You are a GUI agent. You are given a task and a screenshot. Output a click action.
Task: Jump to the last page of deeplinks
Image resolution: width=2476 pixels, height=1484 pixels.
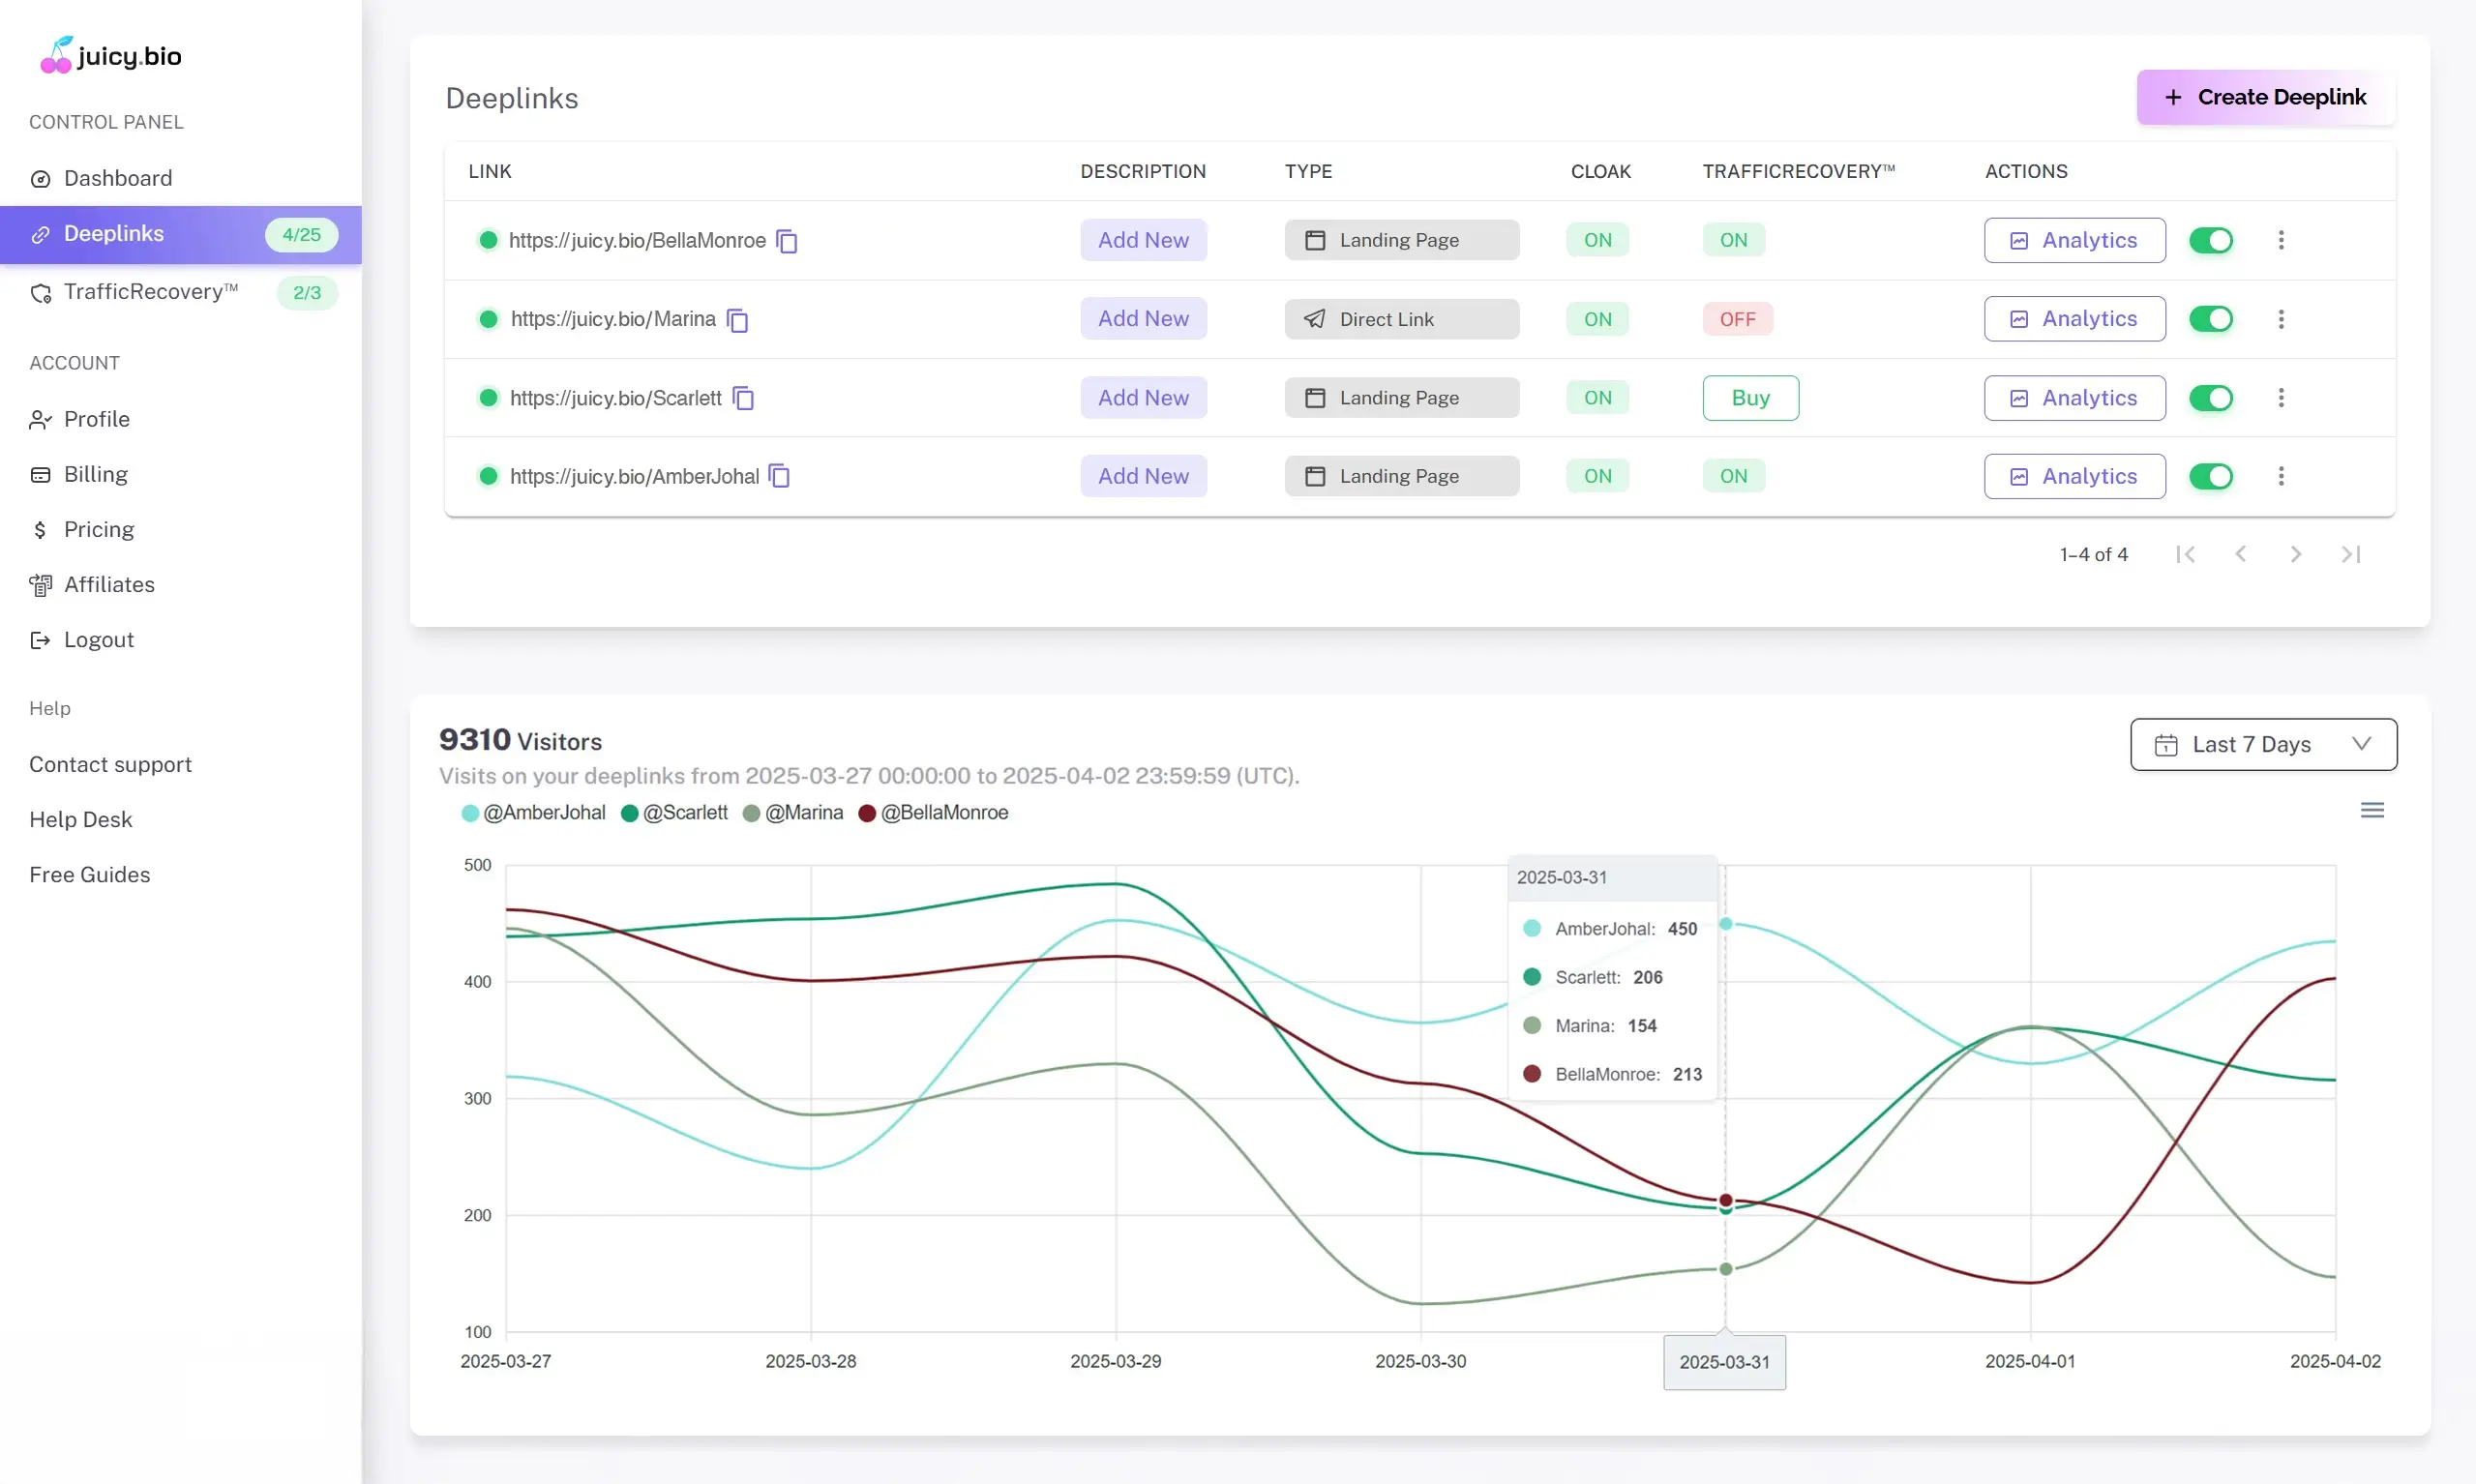[2350, 554]
